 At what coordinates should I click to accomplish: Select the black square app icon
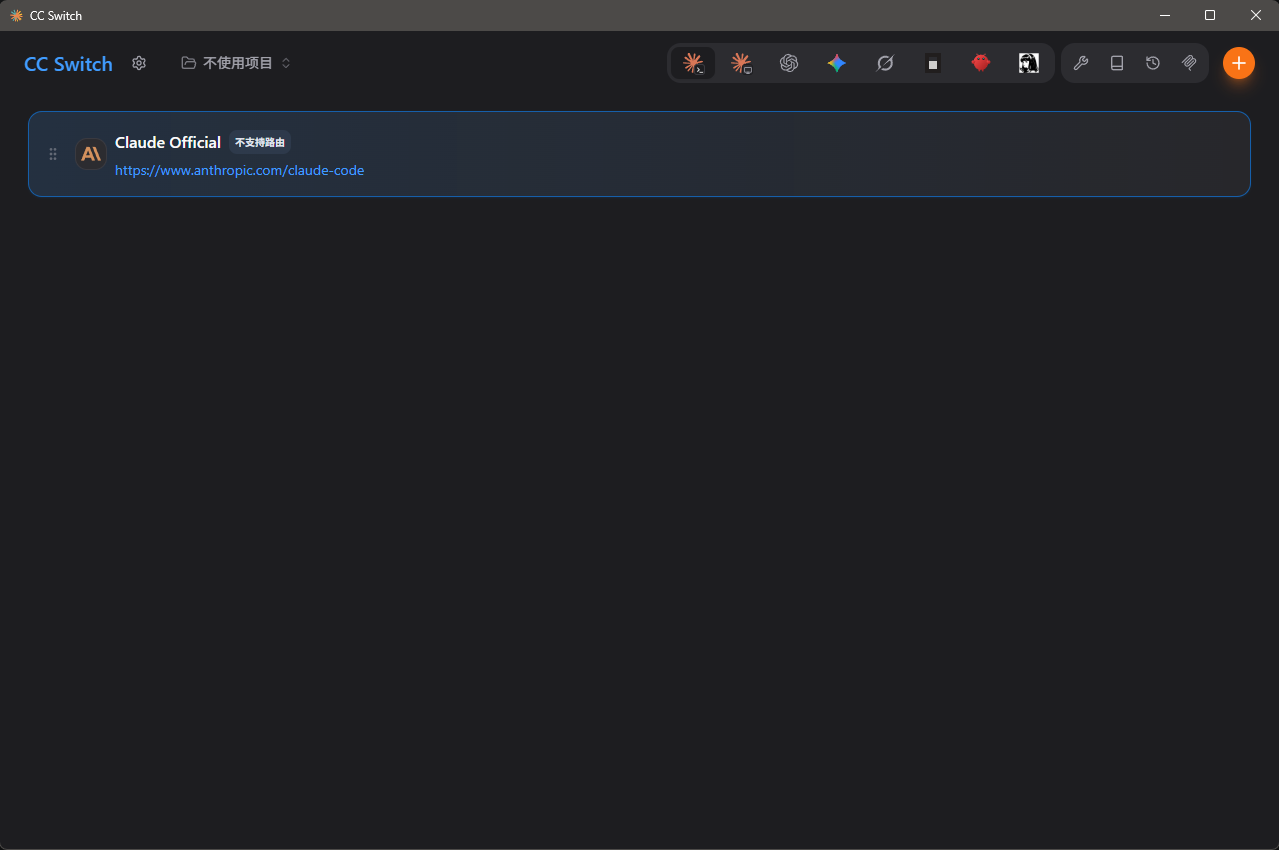pos(933,63)
